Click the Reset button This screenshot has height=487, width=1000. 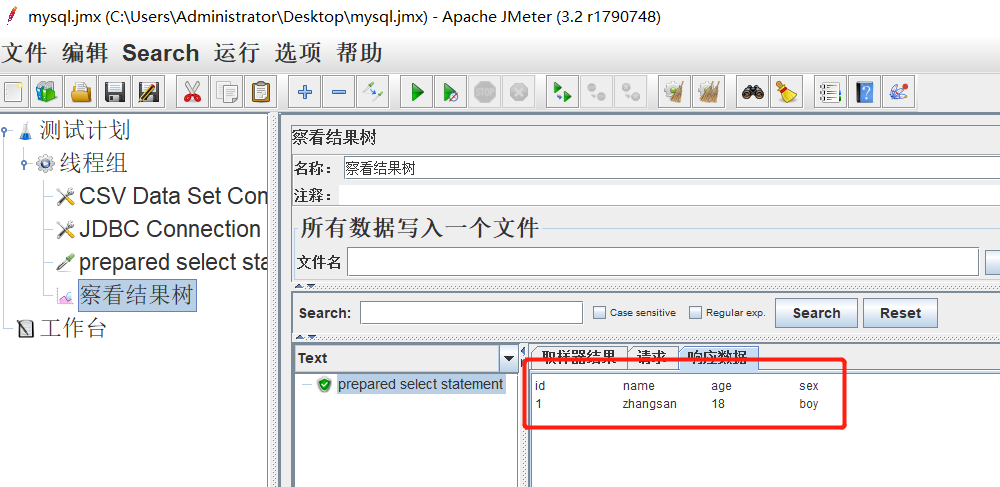click(x=901, y=313)
